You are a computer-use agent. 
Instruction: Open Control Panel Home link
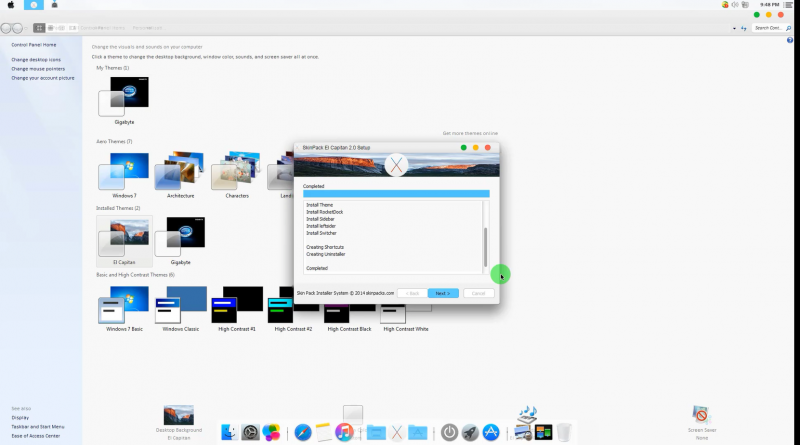click(34, 45)
